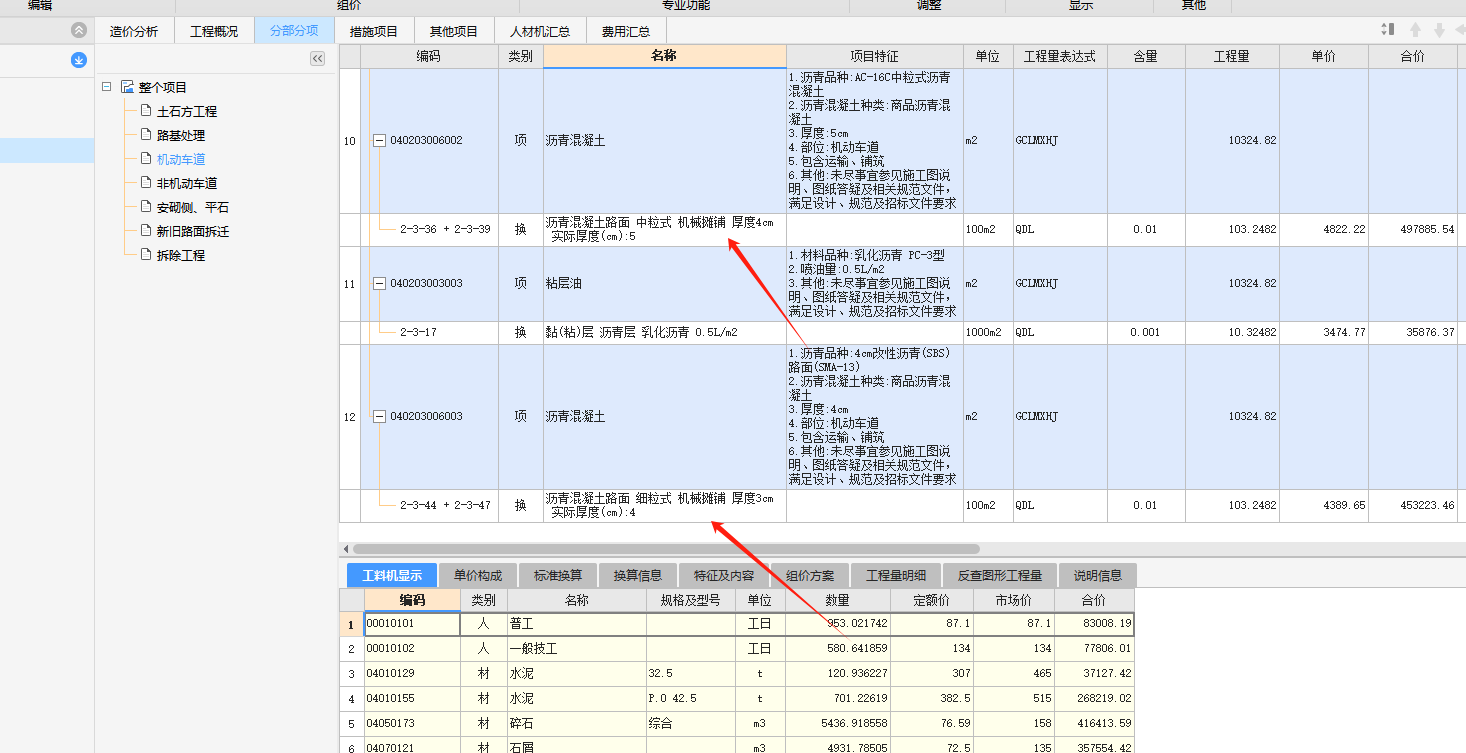The width and height of the screenshot is (1466, 753).
Task: Click the move down arrow icon
Action: [x=1439, y=30]
